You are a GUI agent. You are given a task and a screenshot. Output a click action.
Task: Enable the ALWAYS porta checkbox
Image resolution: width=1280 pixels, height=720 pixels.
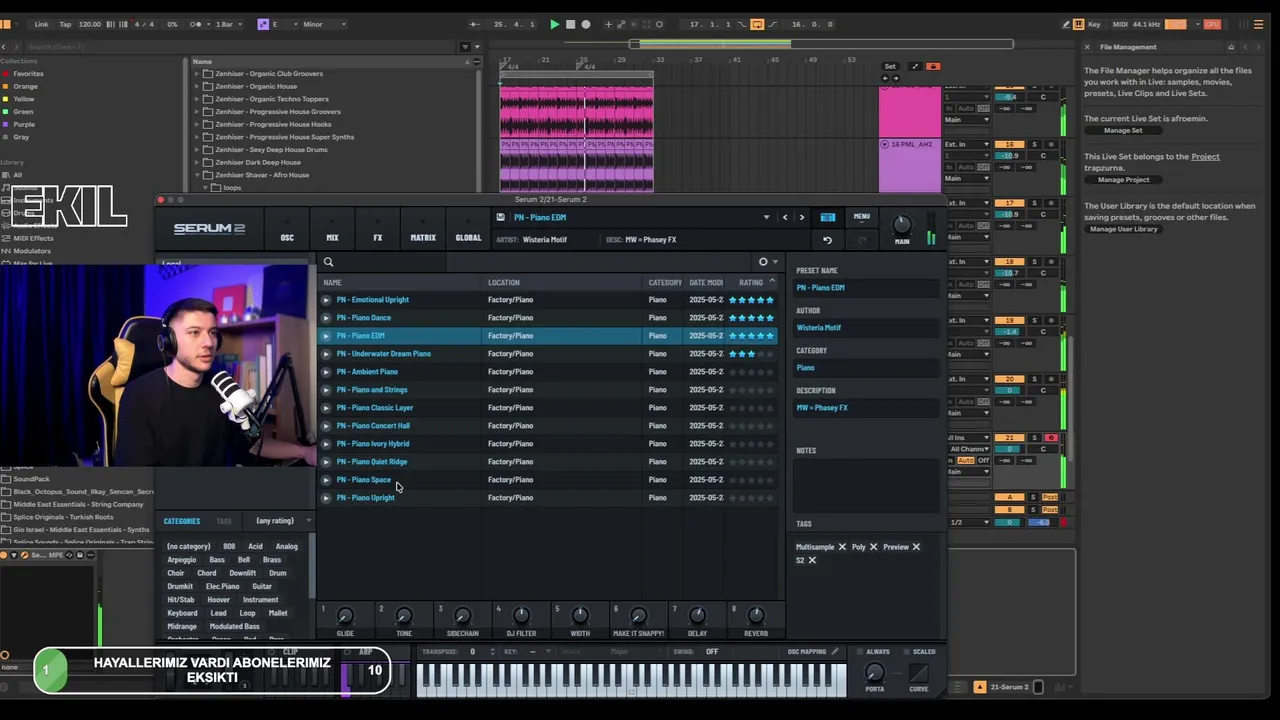click(x=861, y=652)
